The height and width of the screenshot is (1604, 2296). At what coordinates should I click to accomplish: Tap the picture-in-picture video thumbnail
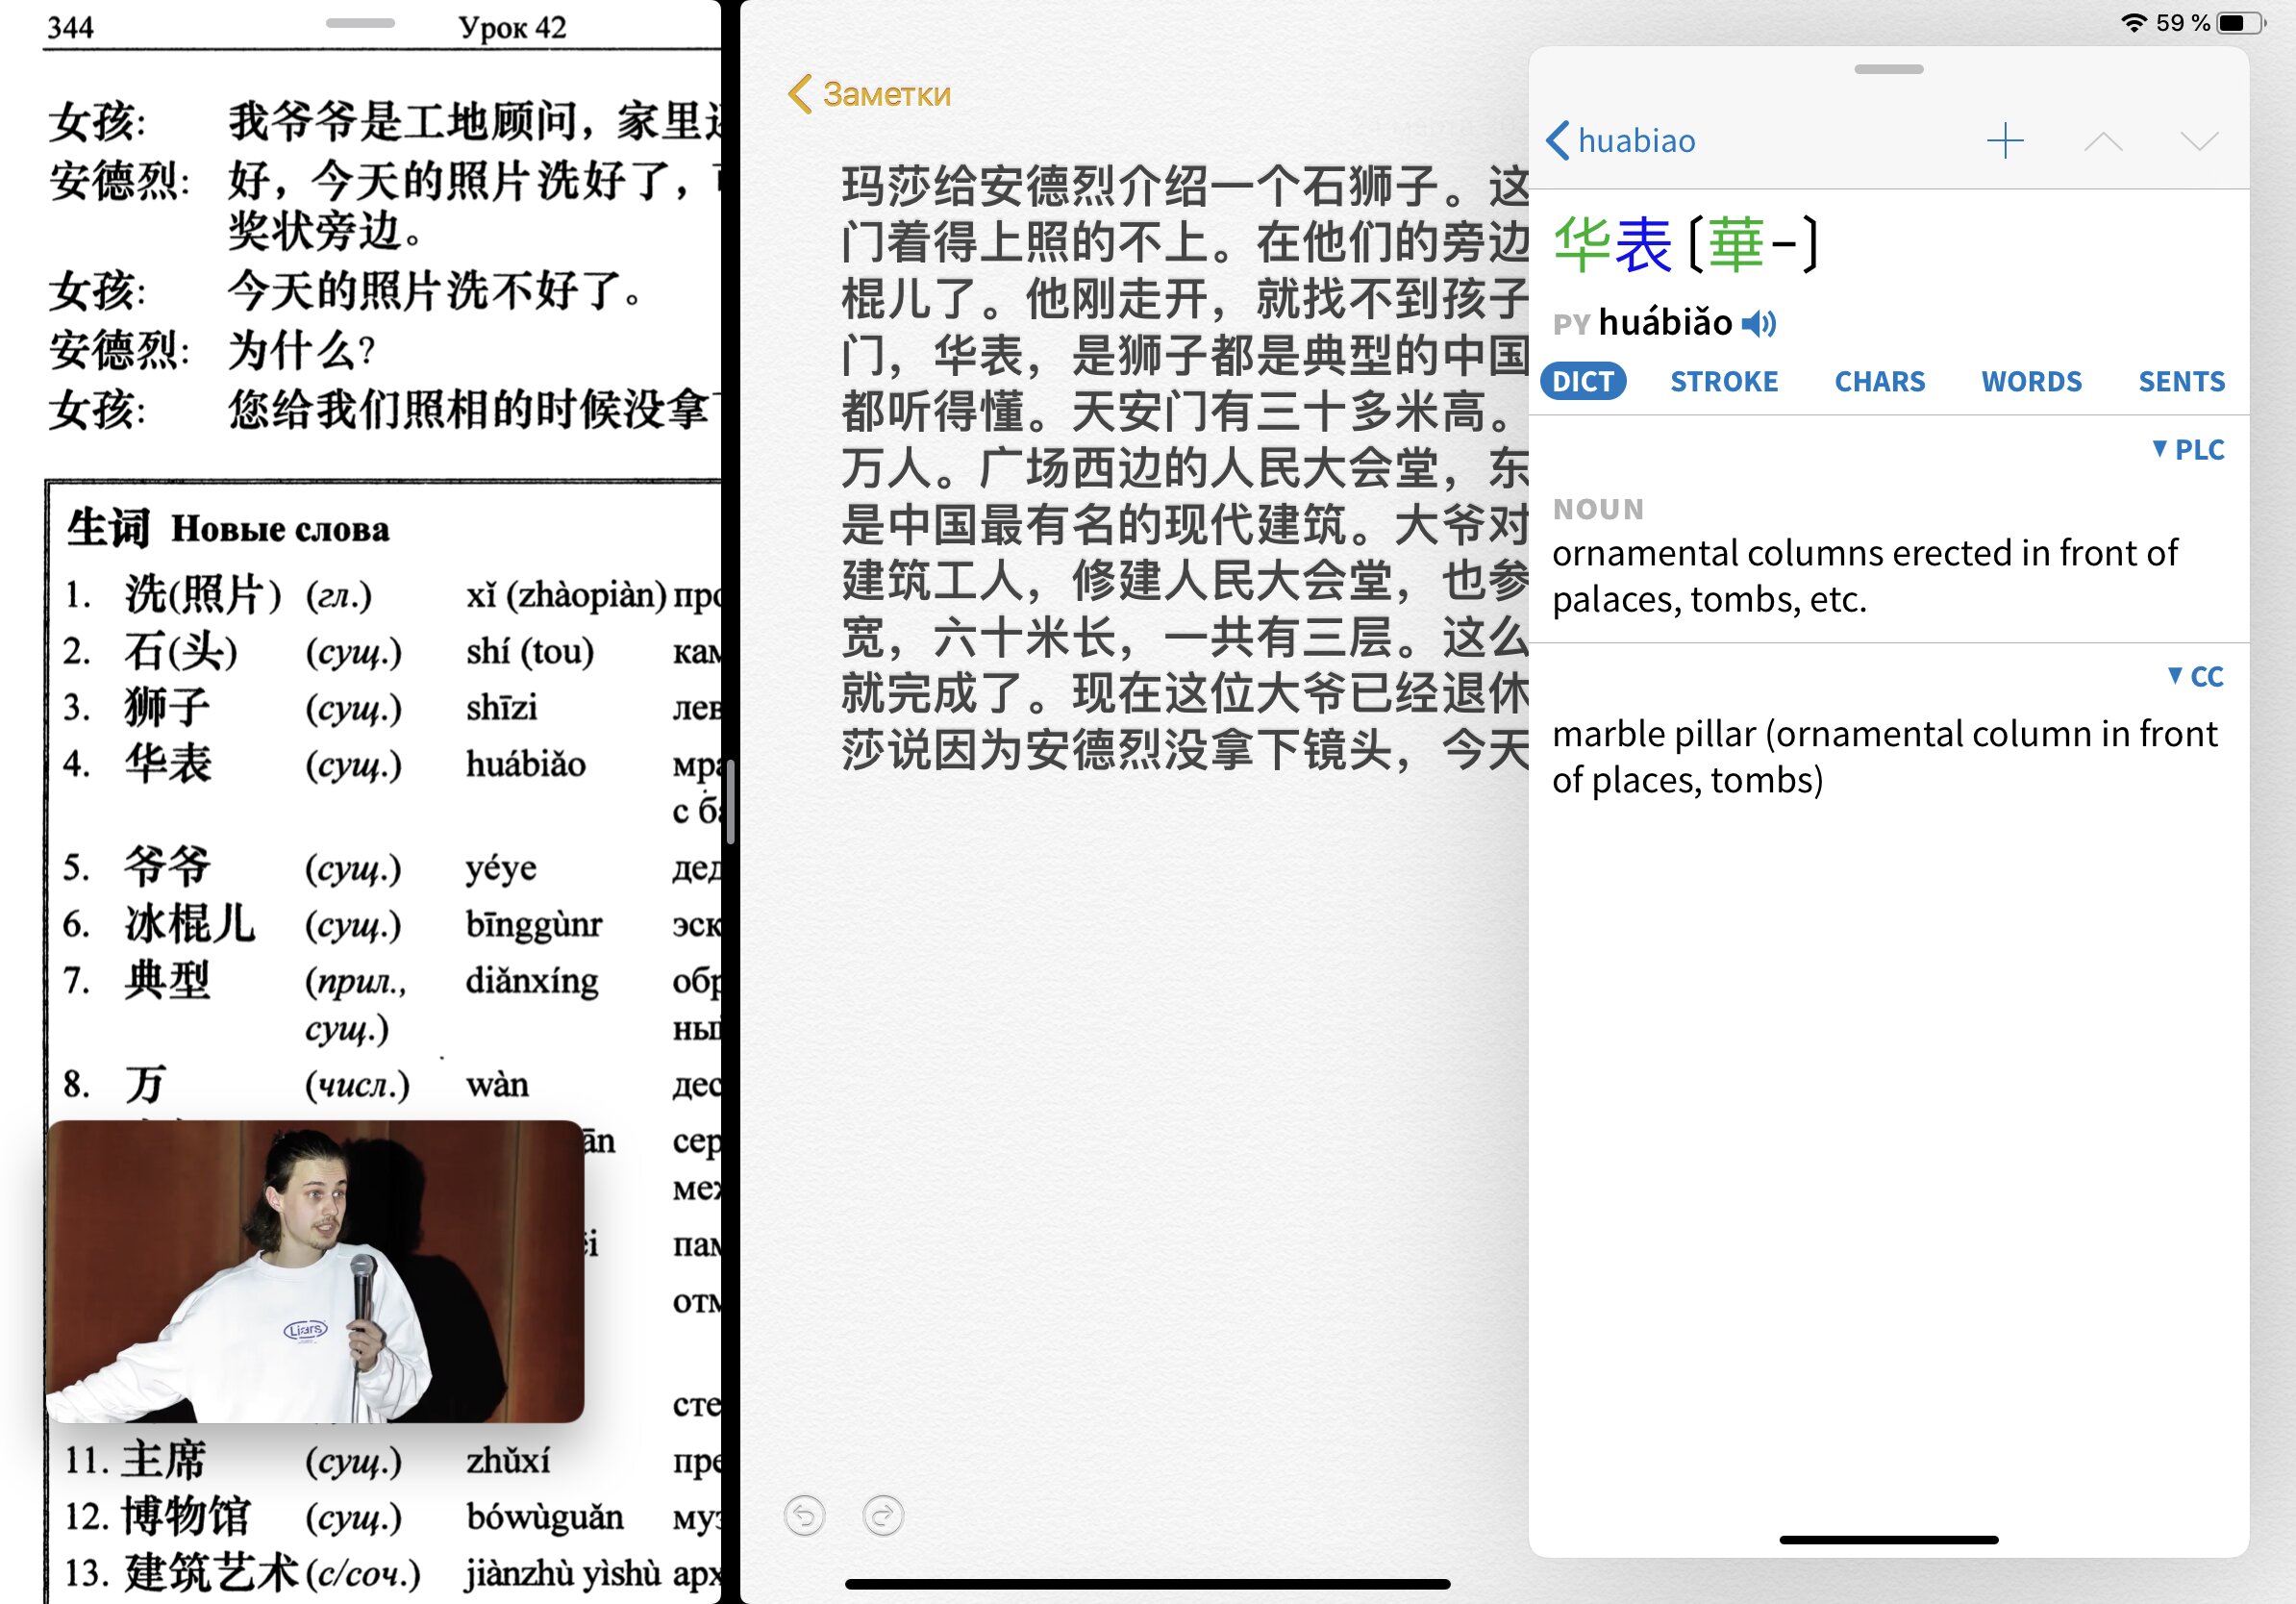pos(315,1271)
